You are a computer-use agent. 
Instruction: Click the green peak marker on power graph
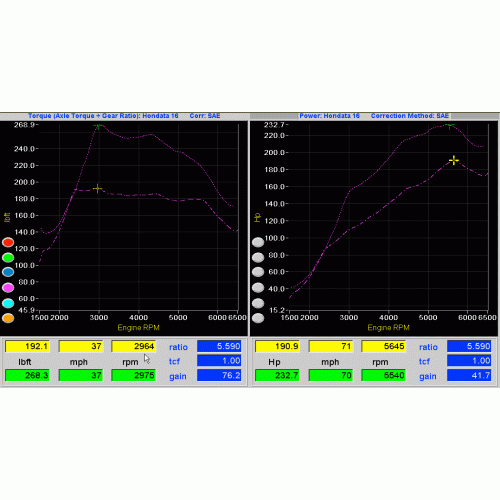(x=450, y=126)
